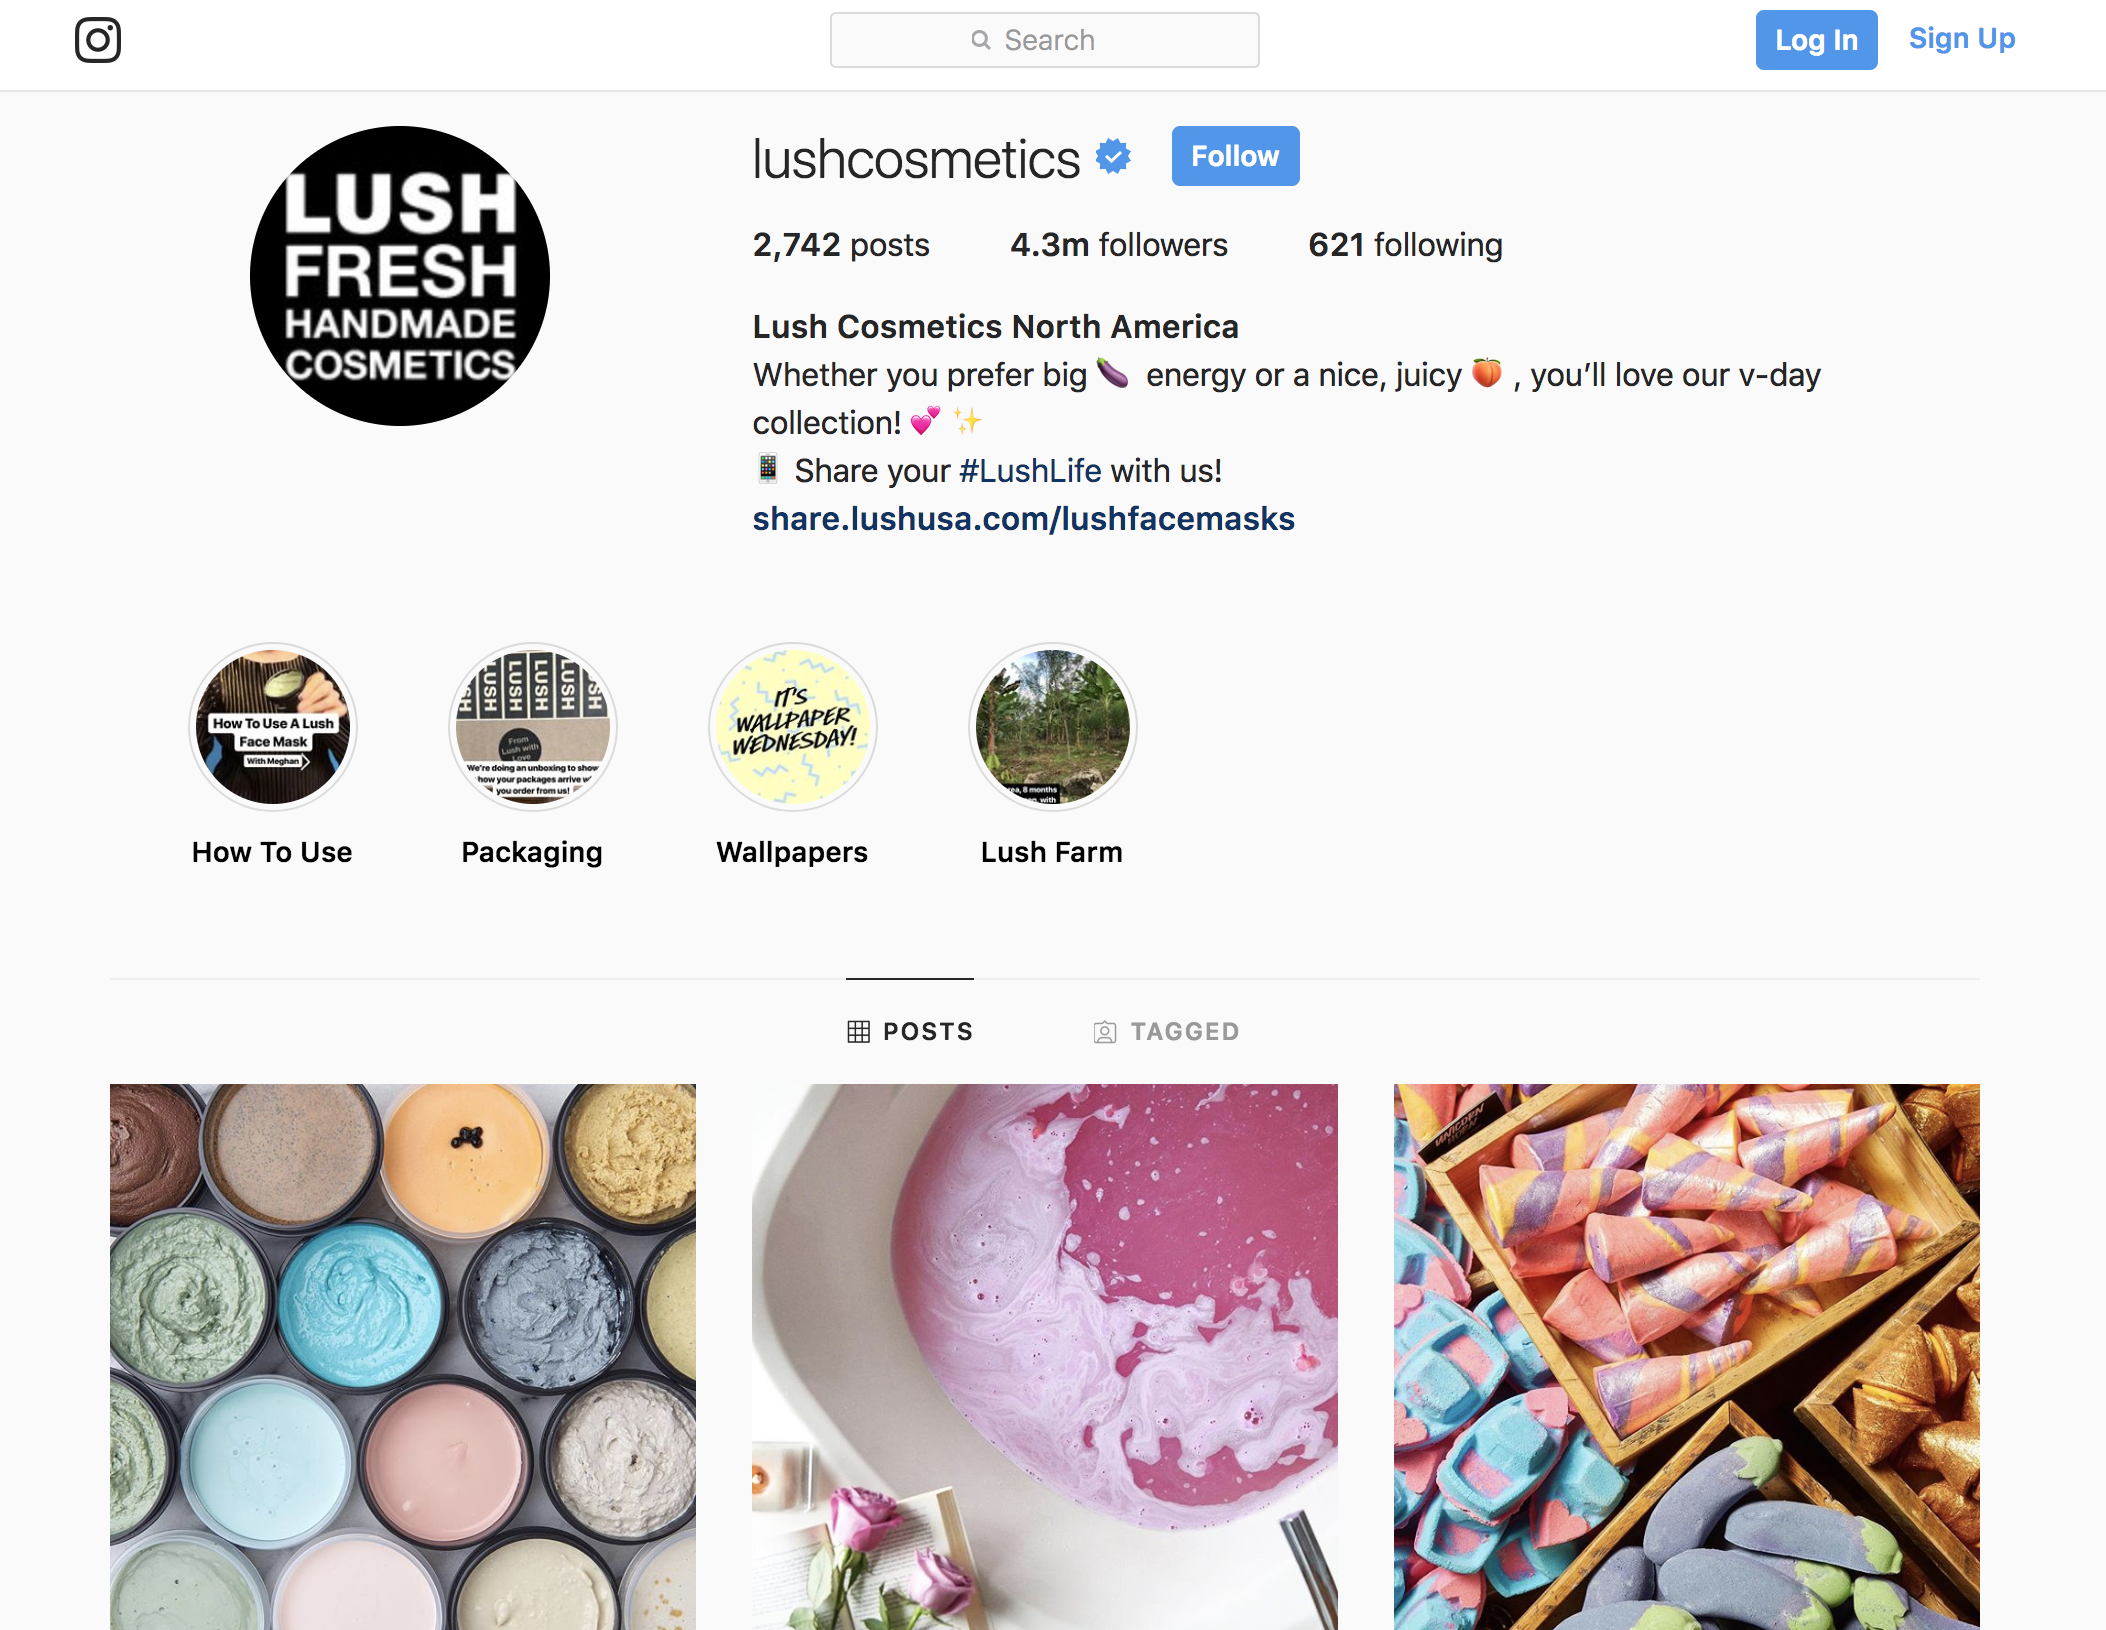This screenshot has width=2106, height=1630.
Task: Open the face mask pots post
Action: click(x=403, y=1357)
